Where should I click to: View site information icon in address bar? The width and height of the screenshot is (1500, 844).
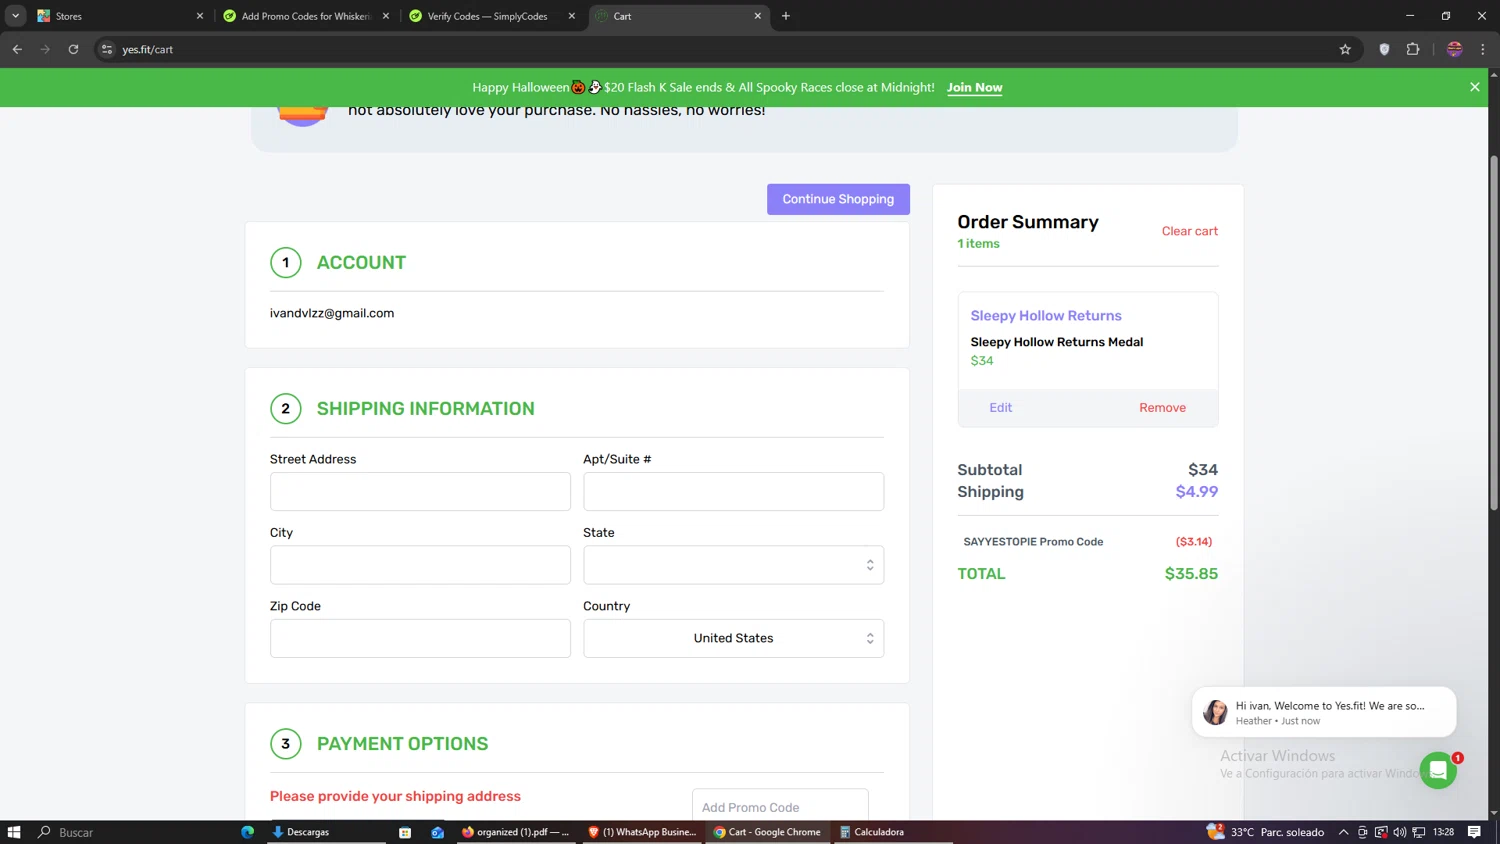pos(107,49)
